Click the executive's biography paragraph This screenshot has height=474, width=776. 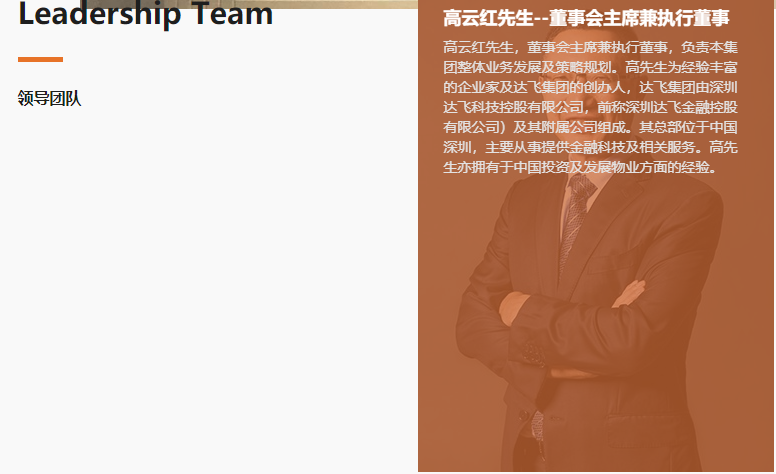click(590, 107)
